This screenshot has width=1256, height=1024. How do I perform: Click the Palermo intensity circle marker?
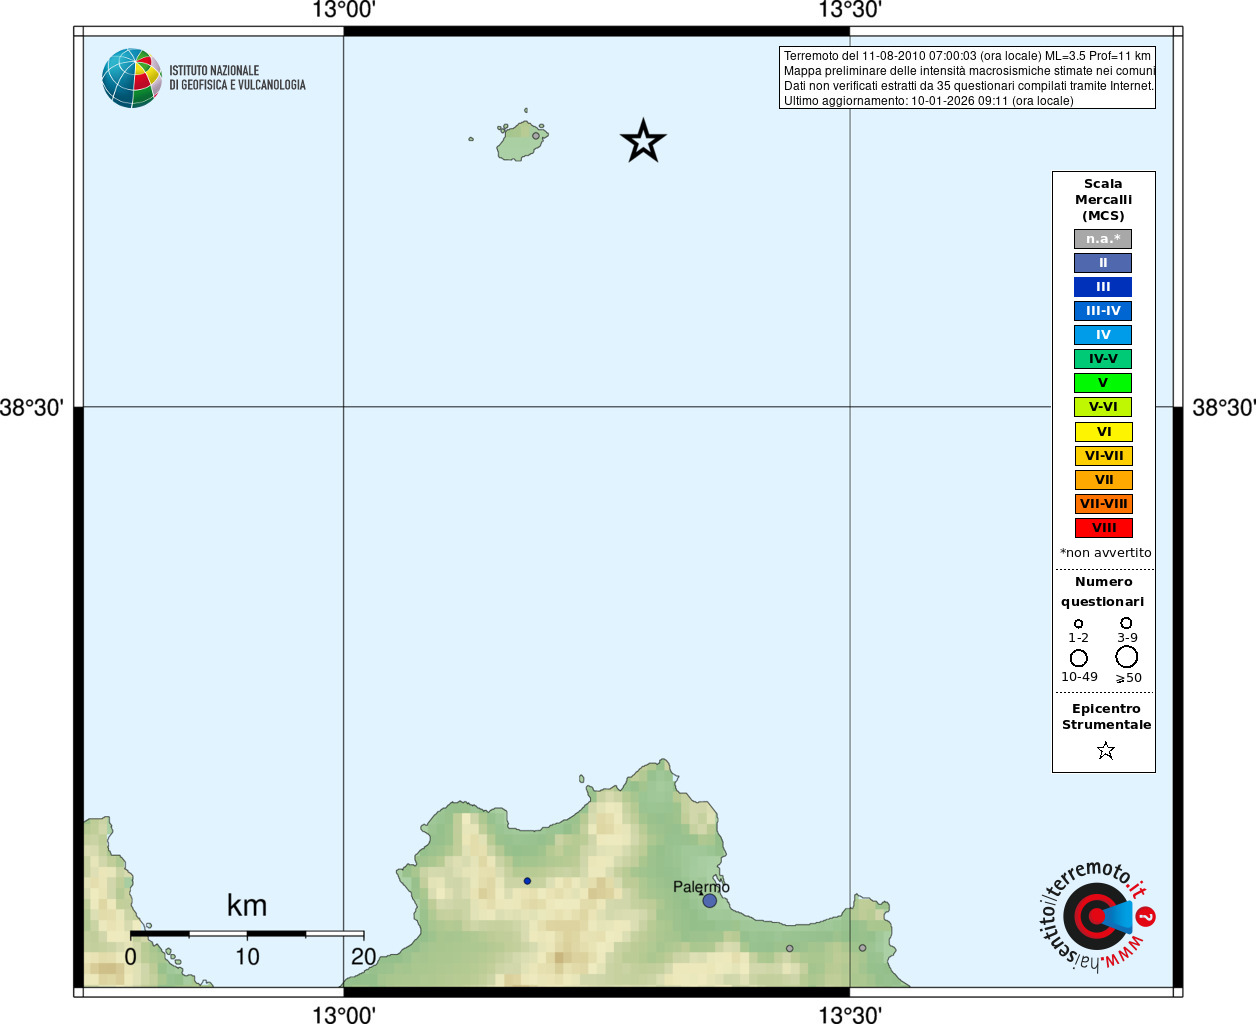pos(709,900)
